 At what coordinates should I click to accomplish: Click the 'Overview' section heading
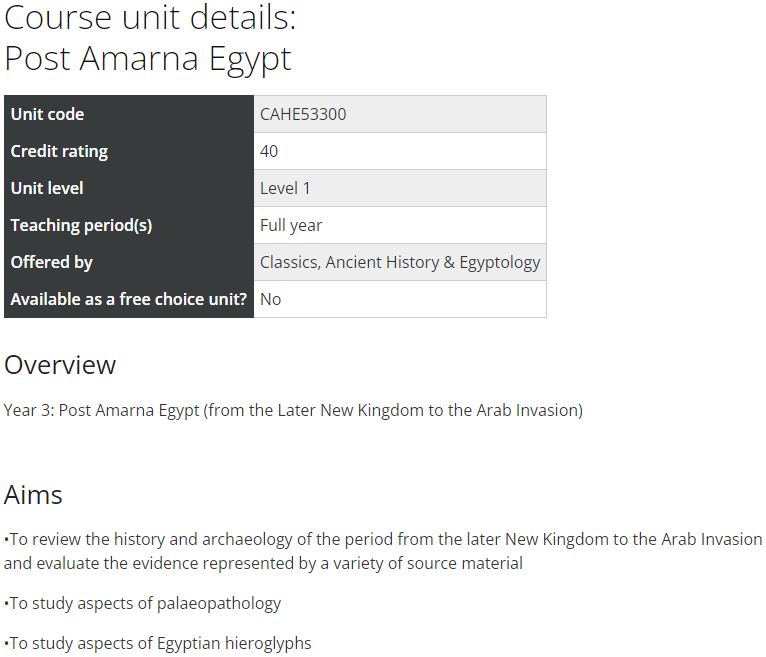point(60,365)
